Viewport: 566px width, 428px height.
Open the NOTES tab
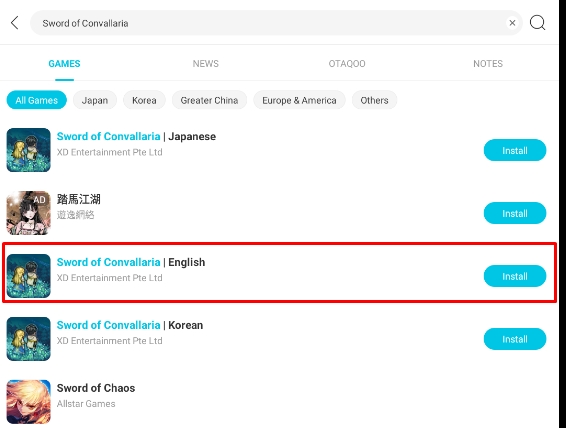coord(488,64)
